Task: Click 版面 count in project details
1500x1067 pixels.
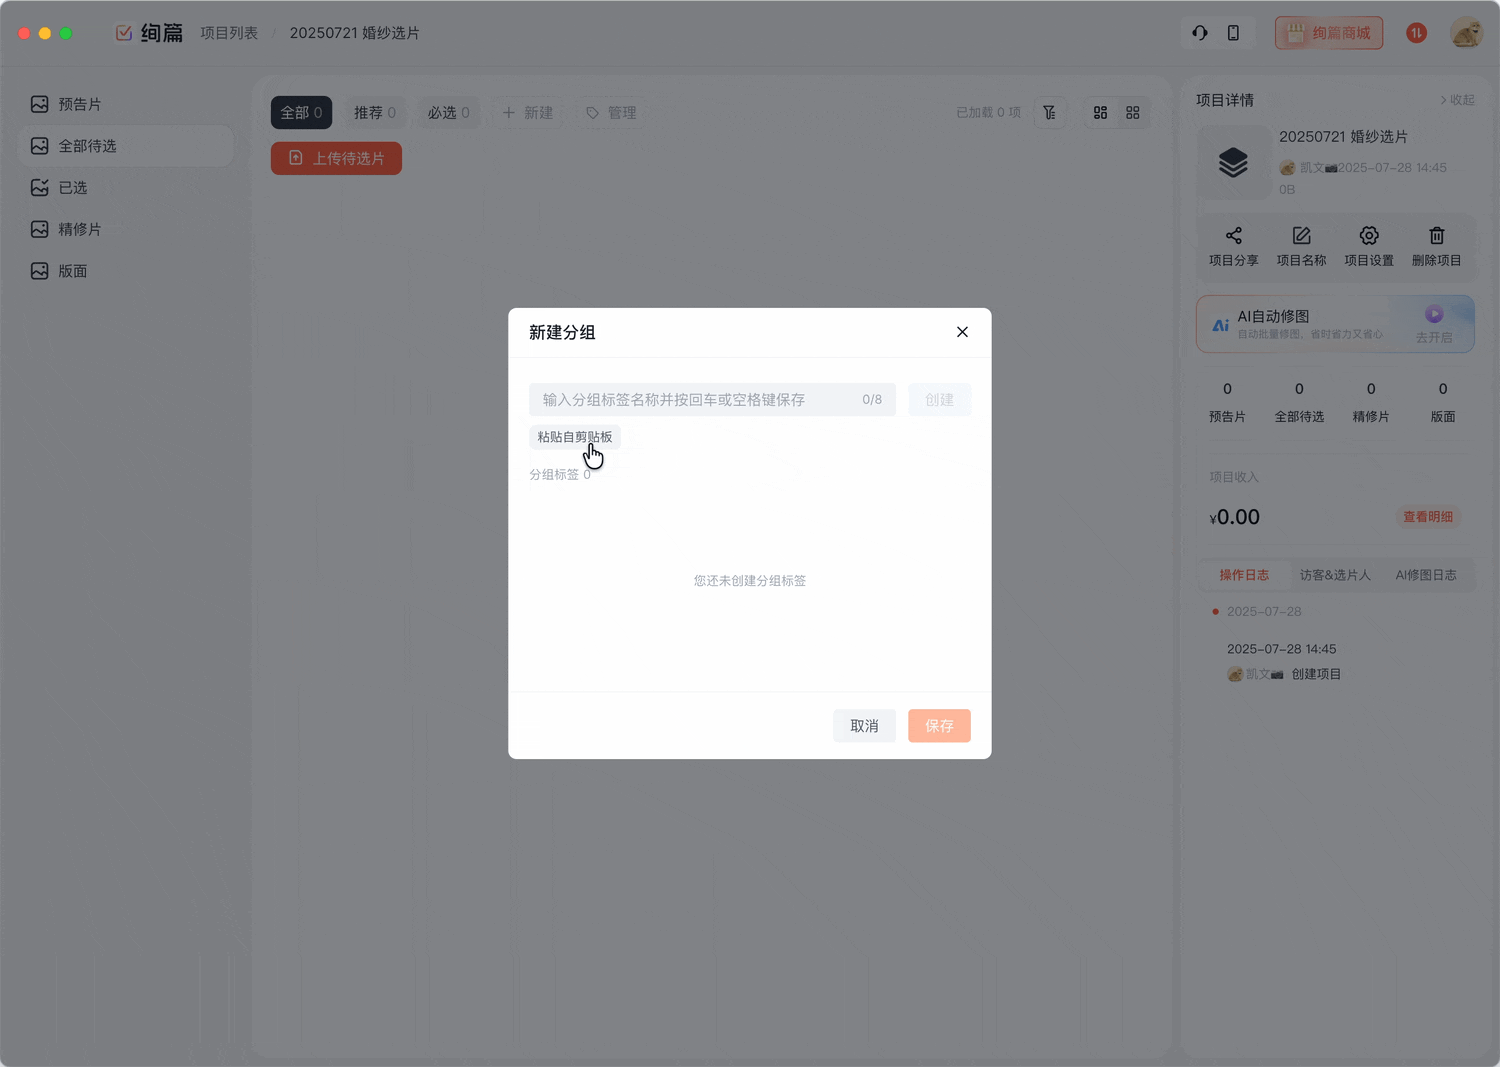Action: 1443,401
